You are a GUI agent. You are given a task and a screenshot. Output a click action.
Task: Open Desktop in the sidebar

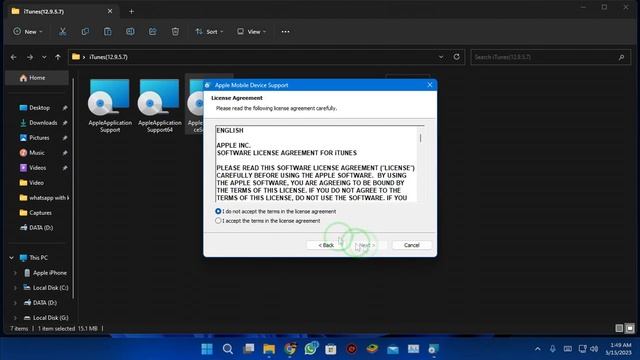click(x=39, y=108)
